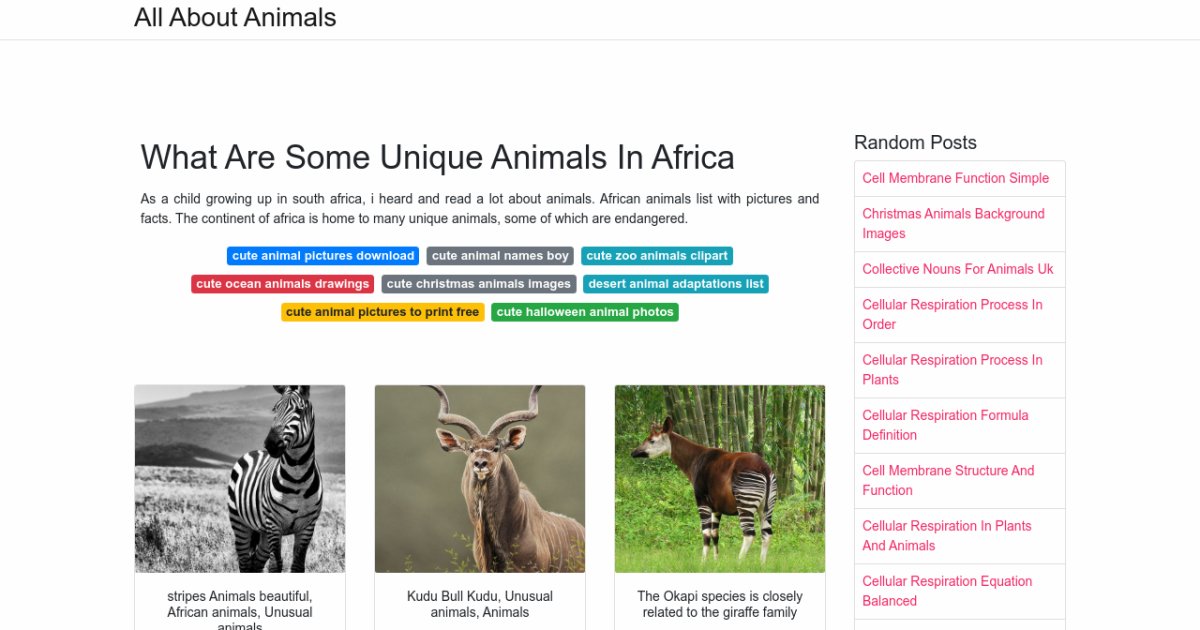
Task: Select 'Cellular Respiration Equation Balanced' link
Action: point(947,591)
